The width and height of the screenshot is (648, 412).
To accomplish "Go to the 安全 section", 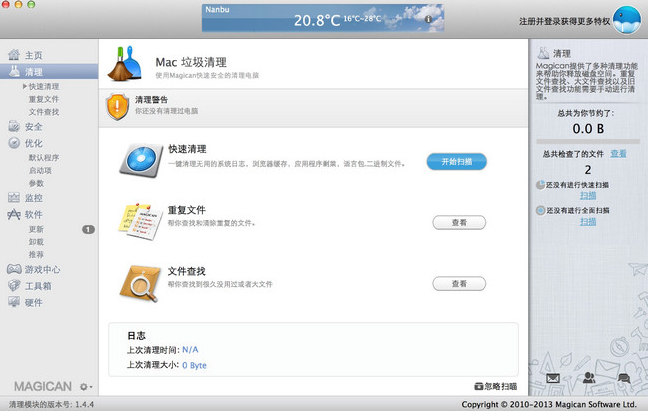I will (x=33, y=127).
